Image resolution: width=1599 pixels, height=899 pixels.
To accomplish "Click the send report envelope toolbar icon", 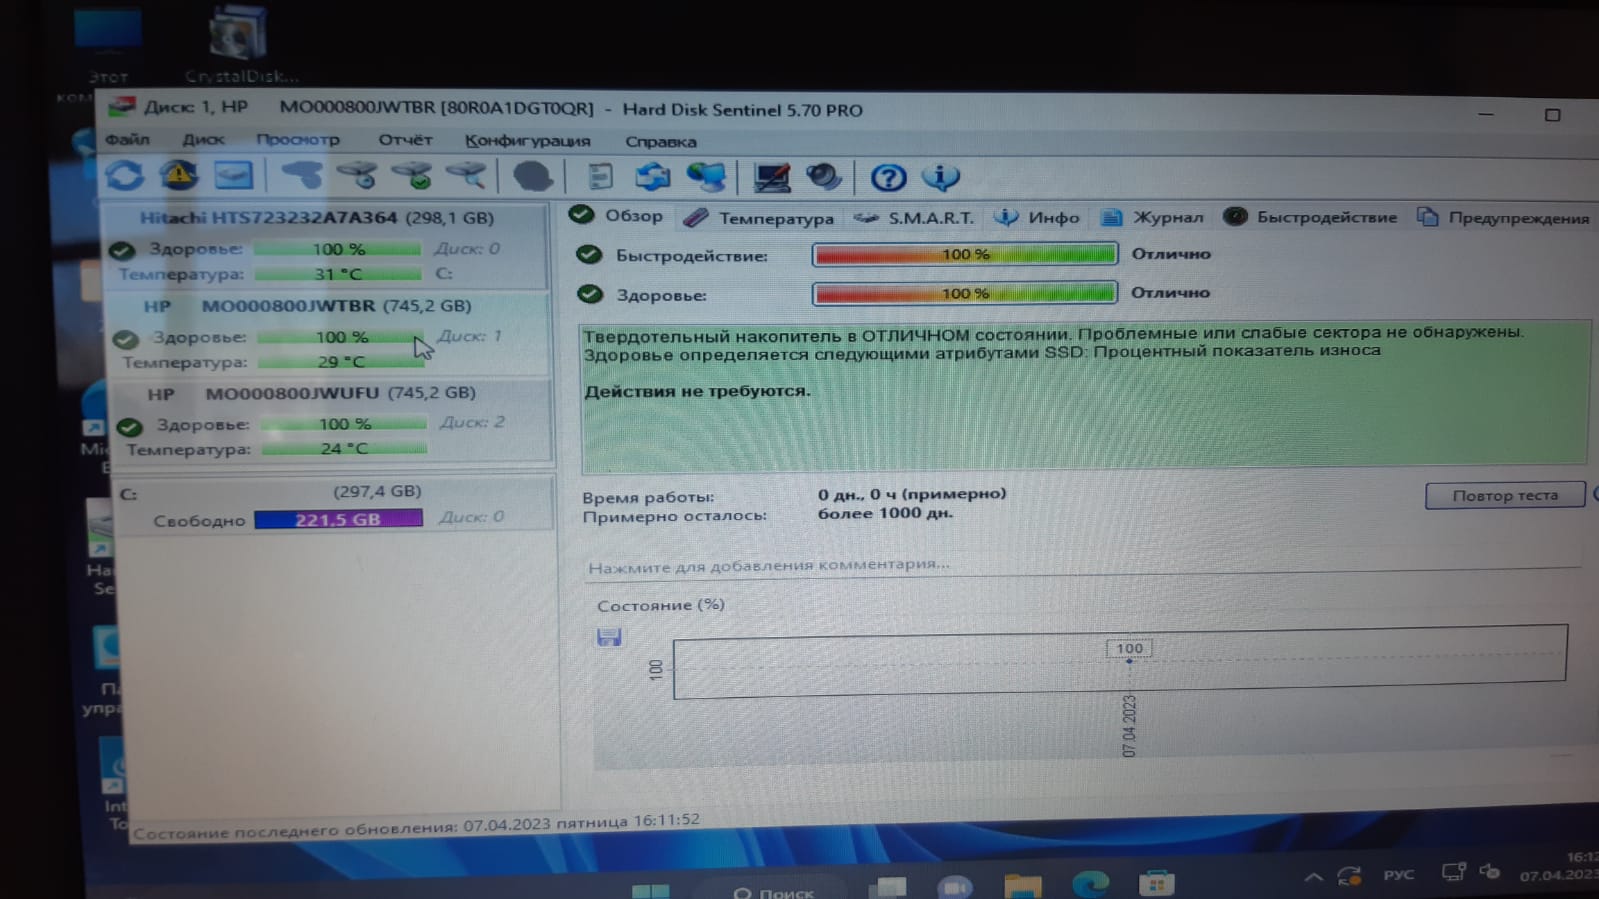I will tap(653, 177).
